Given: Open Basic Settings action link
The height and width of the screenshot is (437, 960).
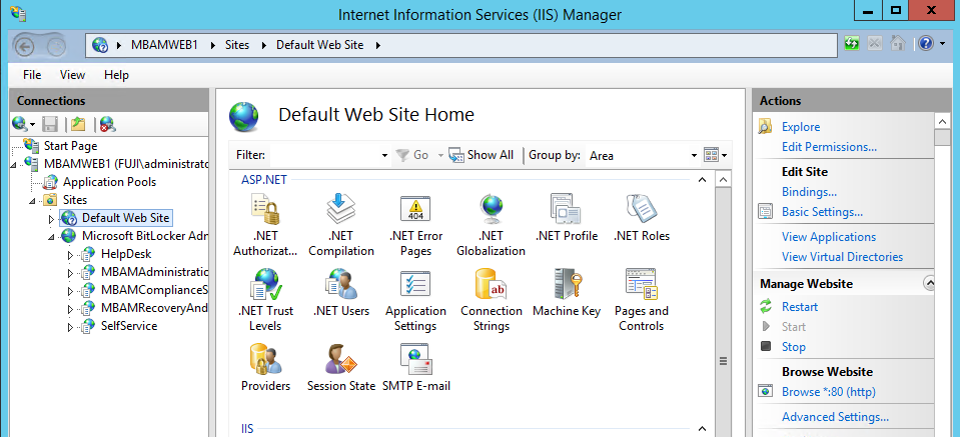Looking at the screenshot, I should tap(822, 212).
